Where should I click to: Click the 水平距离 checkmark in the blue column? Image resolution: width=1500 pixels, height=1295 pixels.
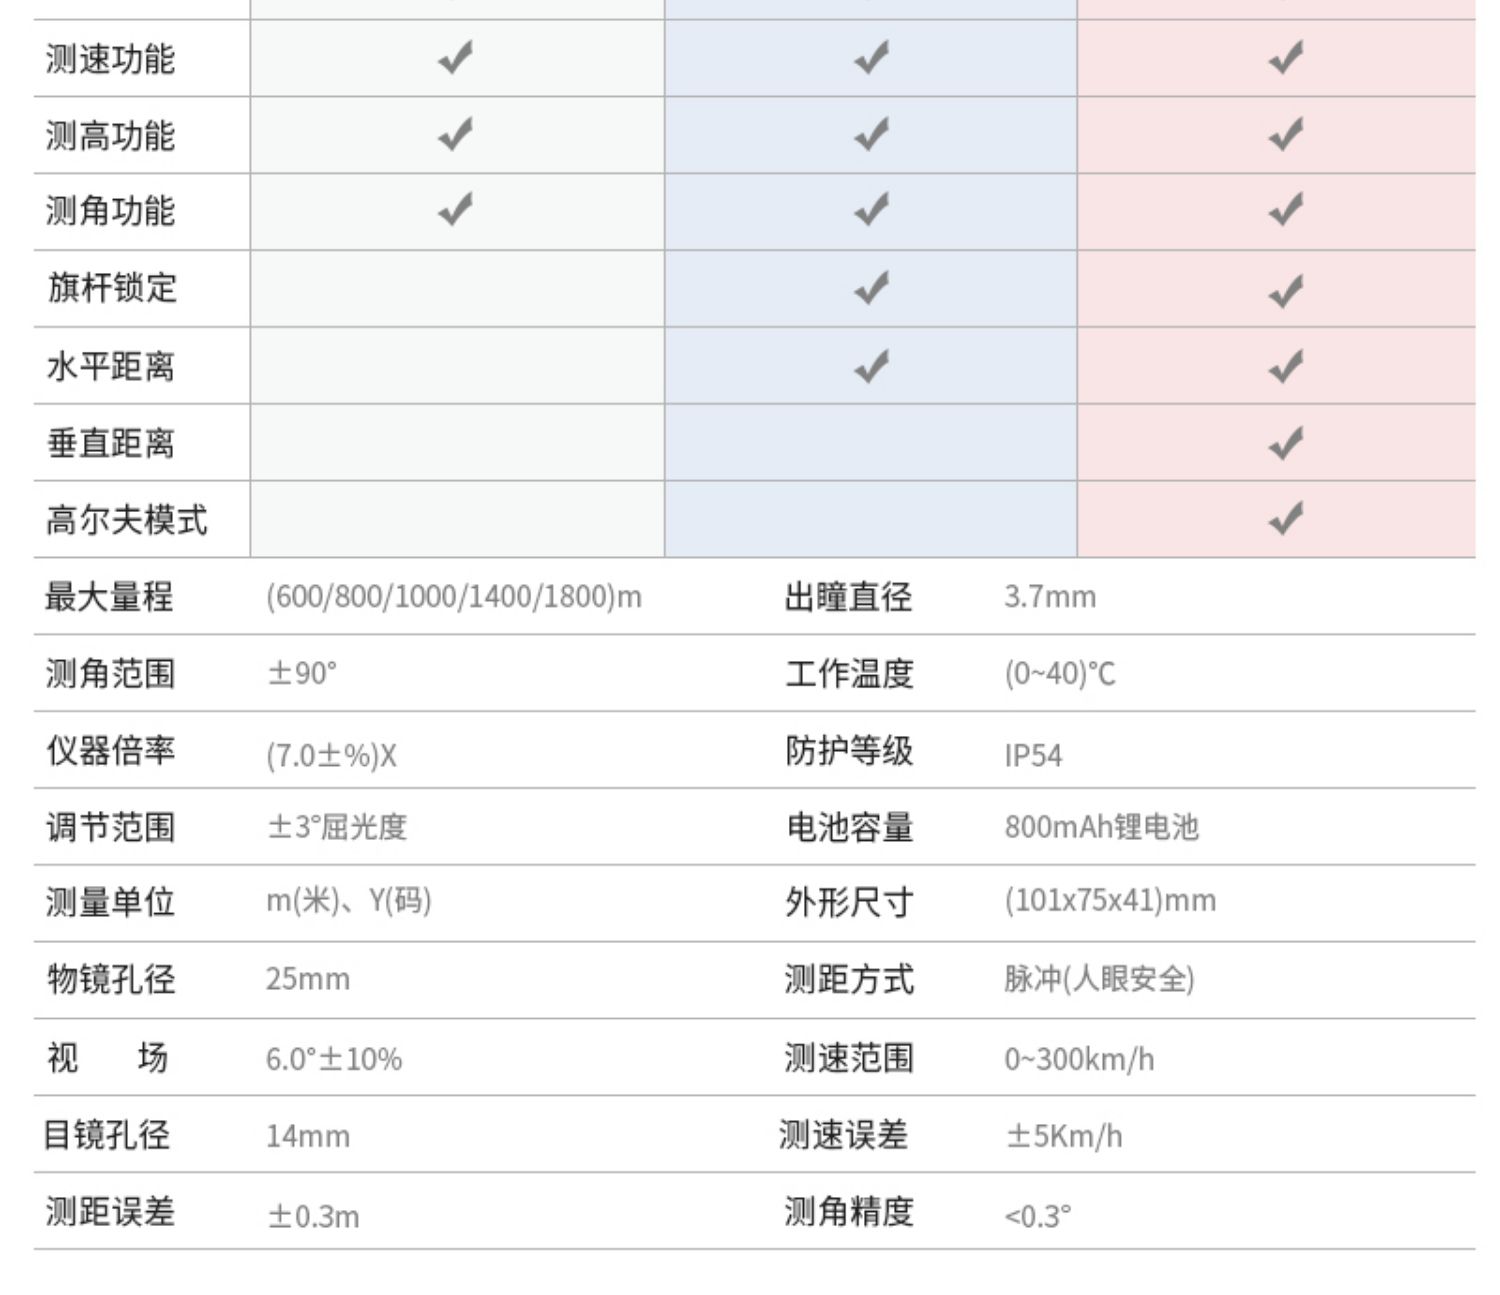pos(872,366)
